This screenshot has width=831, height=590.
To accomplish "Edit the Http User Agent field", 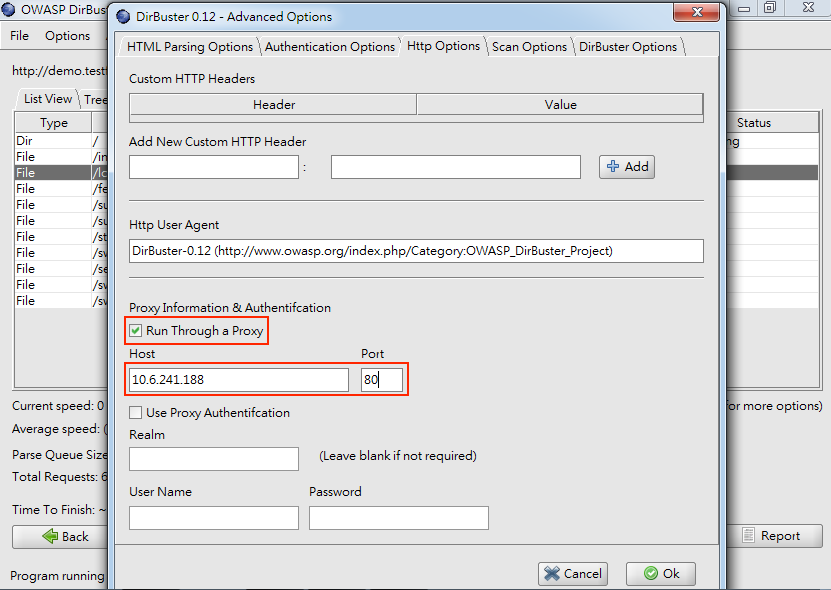I will tap(416, 251).
